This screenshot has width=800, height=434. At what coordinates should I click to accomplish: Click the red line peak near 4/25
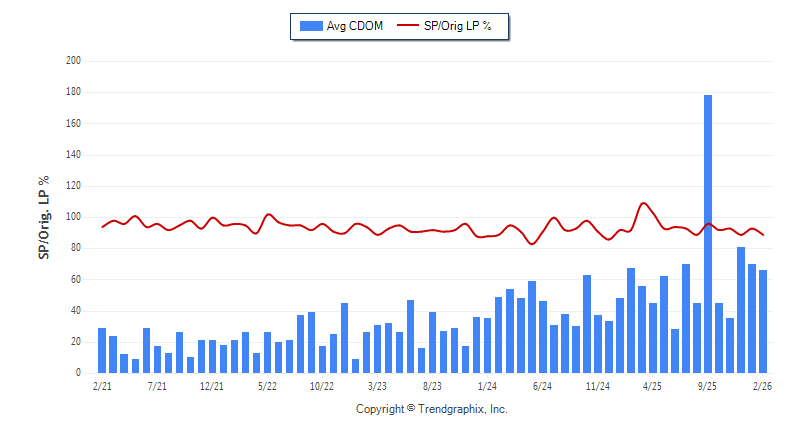pos(643,204)
